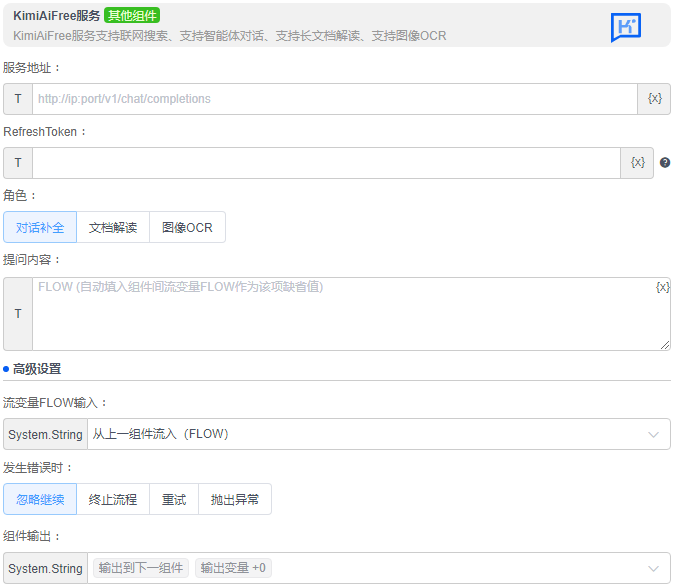Focus the service address input field

334,99
